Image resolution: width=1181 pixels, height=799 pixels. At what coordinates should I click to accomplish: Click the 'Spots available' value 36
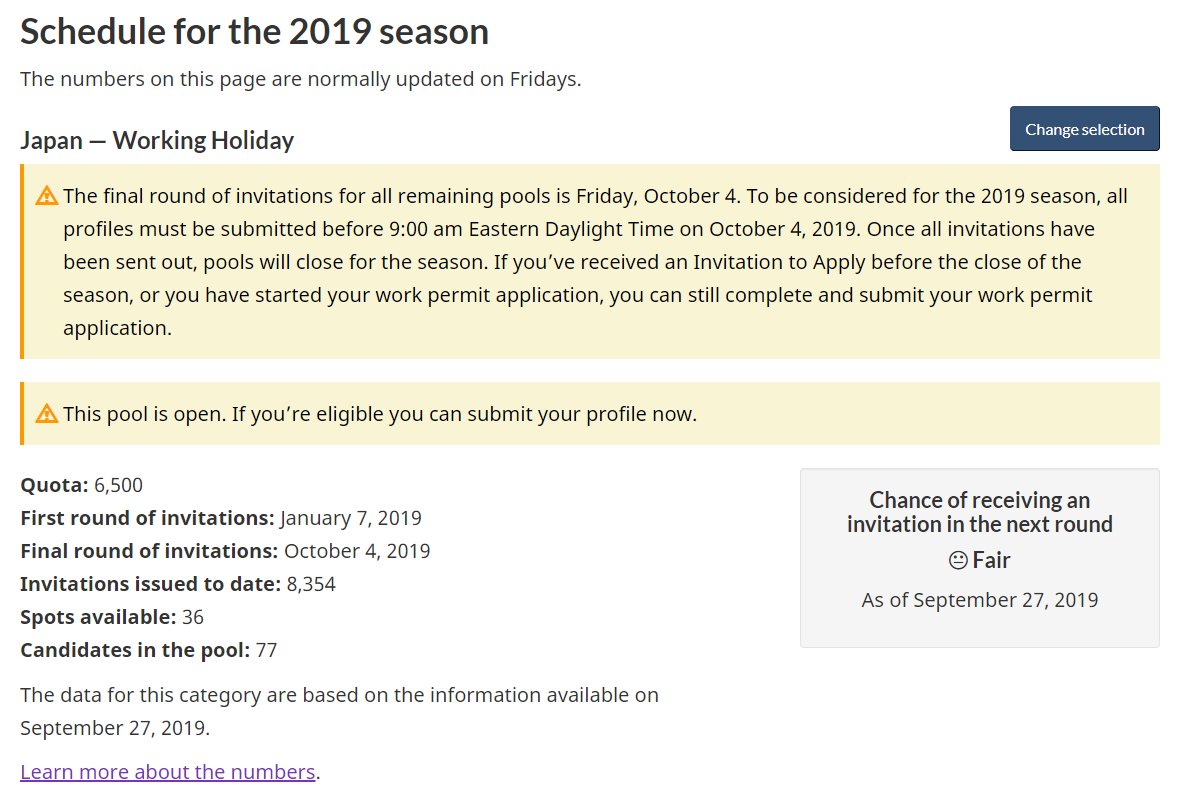193,618
